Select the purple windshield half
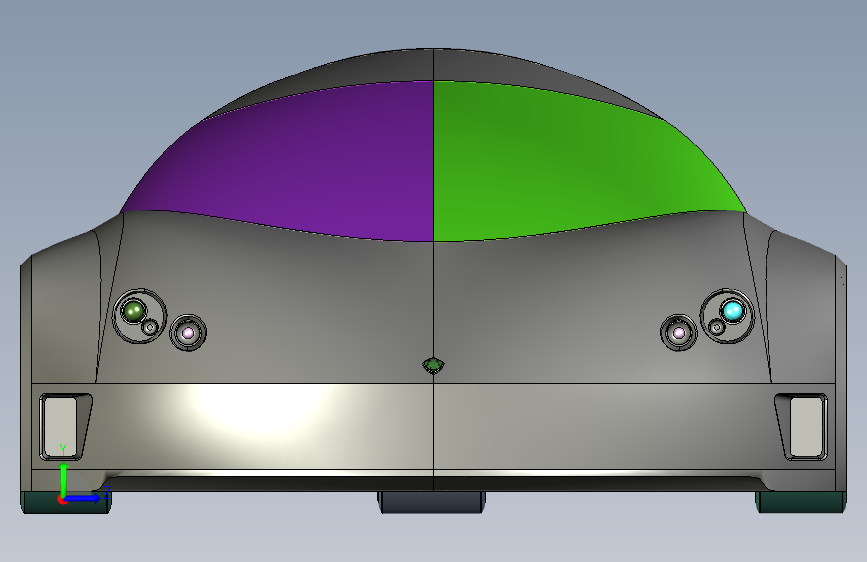This screenshot has width=867, height=562. pyautogui.click(x=299, y=166)
